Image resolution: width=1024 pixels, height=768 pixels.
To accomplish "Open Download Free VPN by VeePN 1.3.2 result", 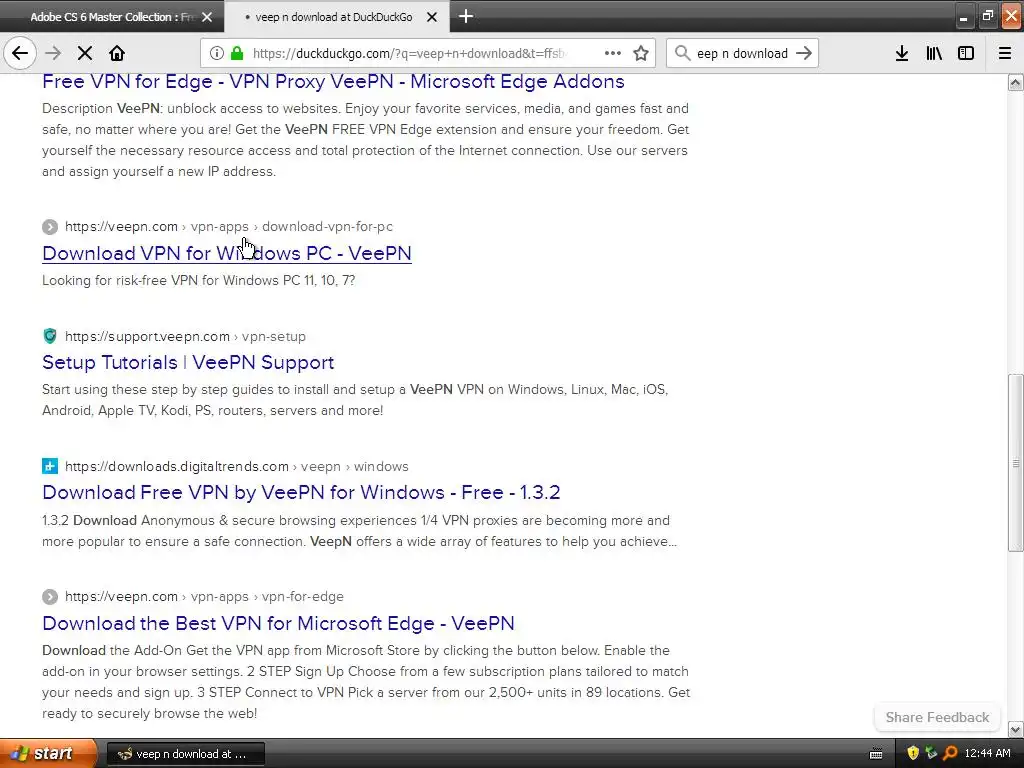I will click(x=301, y=492).
